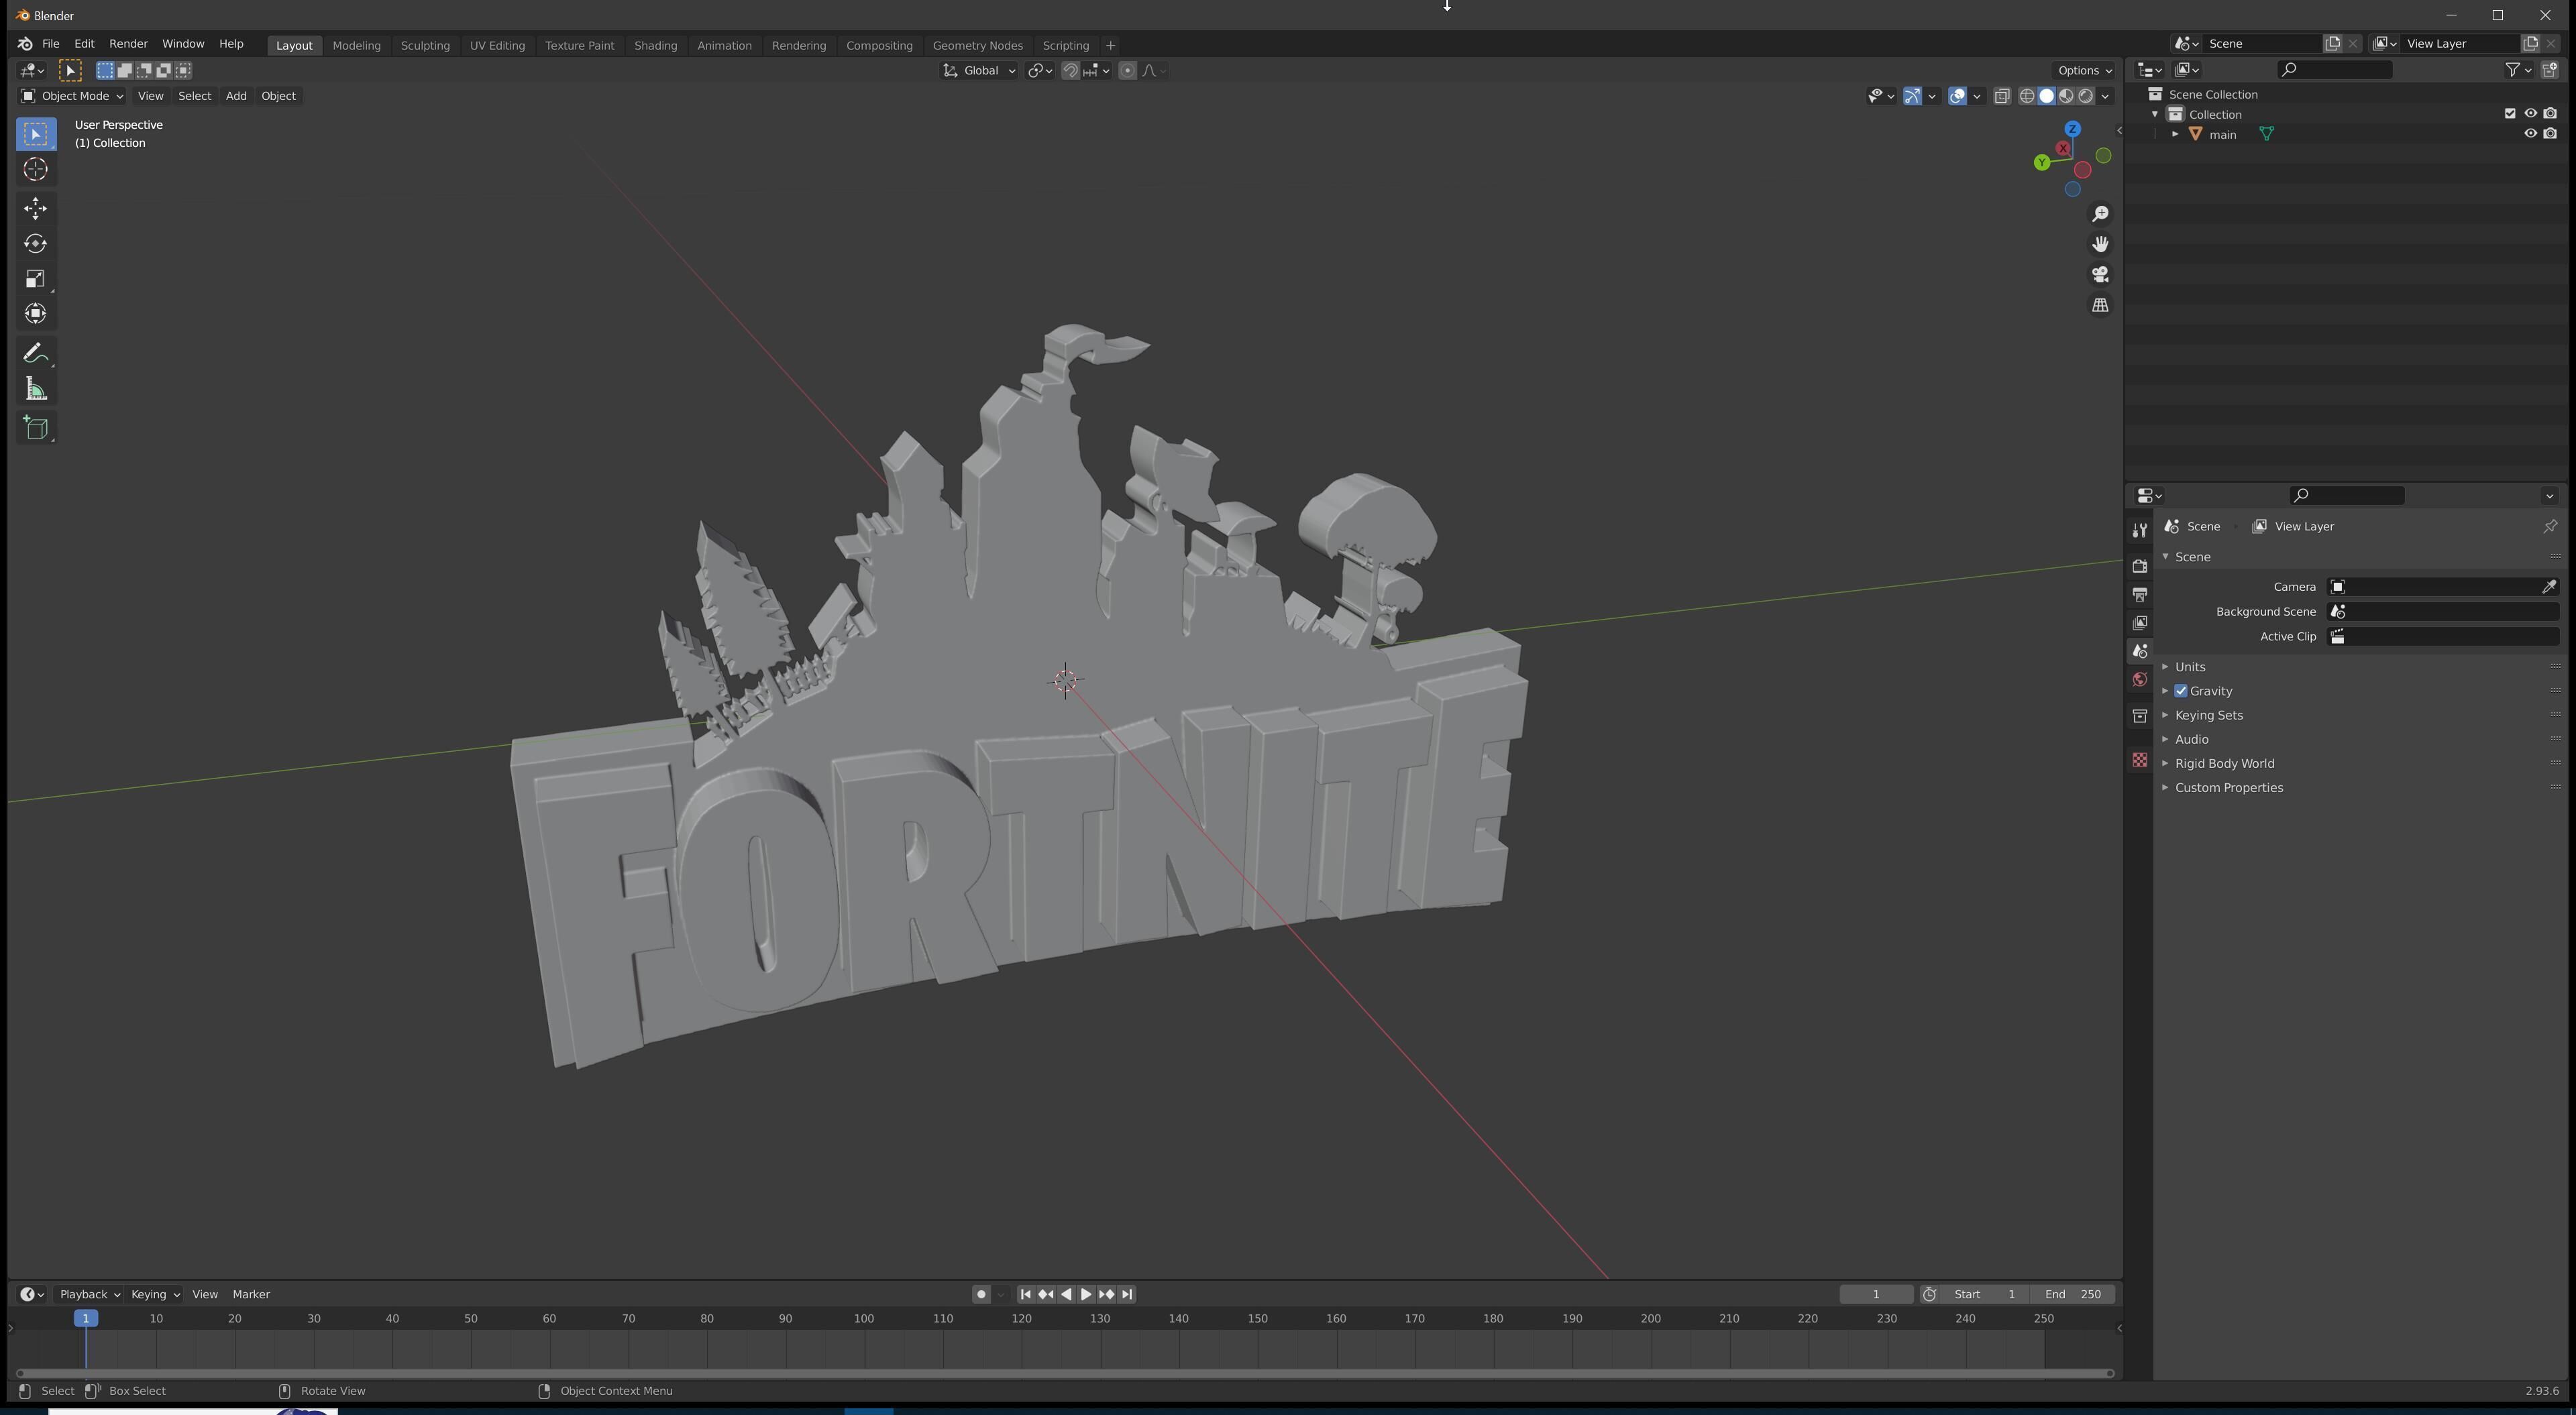Open the Options dropdown
The height and width of the screenshot is (1415, 2576).
click(x=2084, y=70)
